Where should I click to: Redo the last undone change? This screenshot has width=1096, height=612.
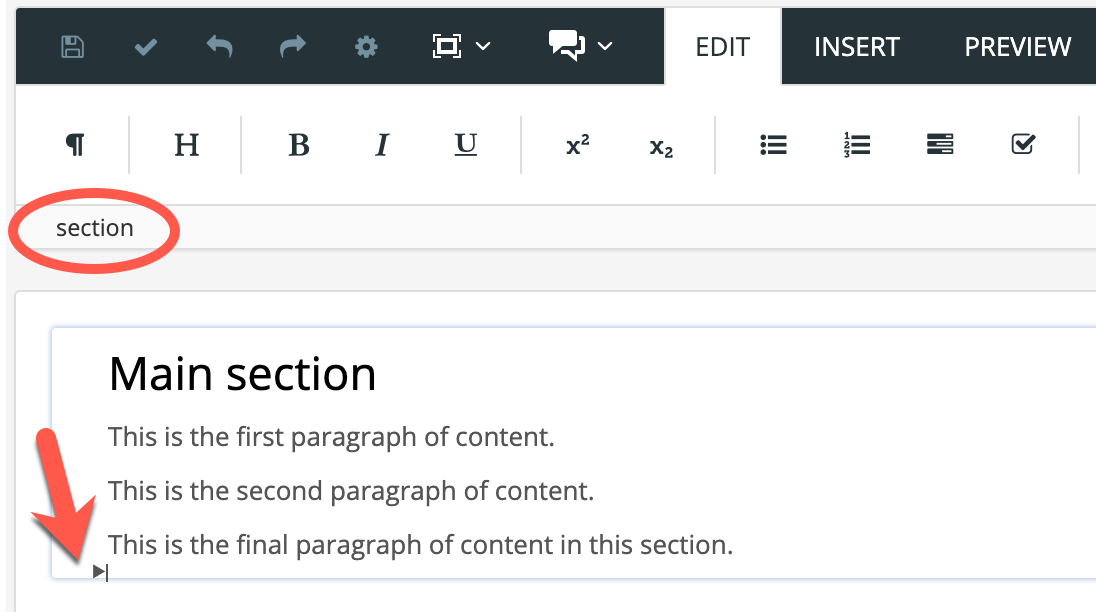292,46
